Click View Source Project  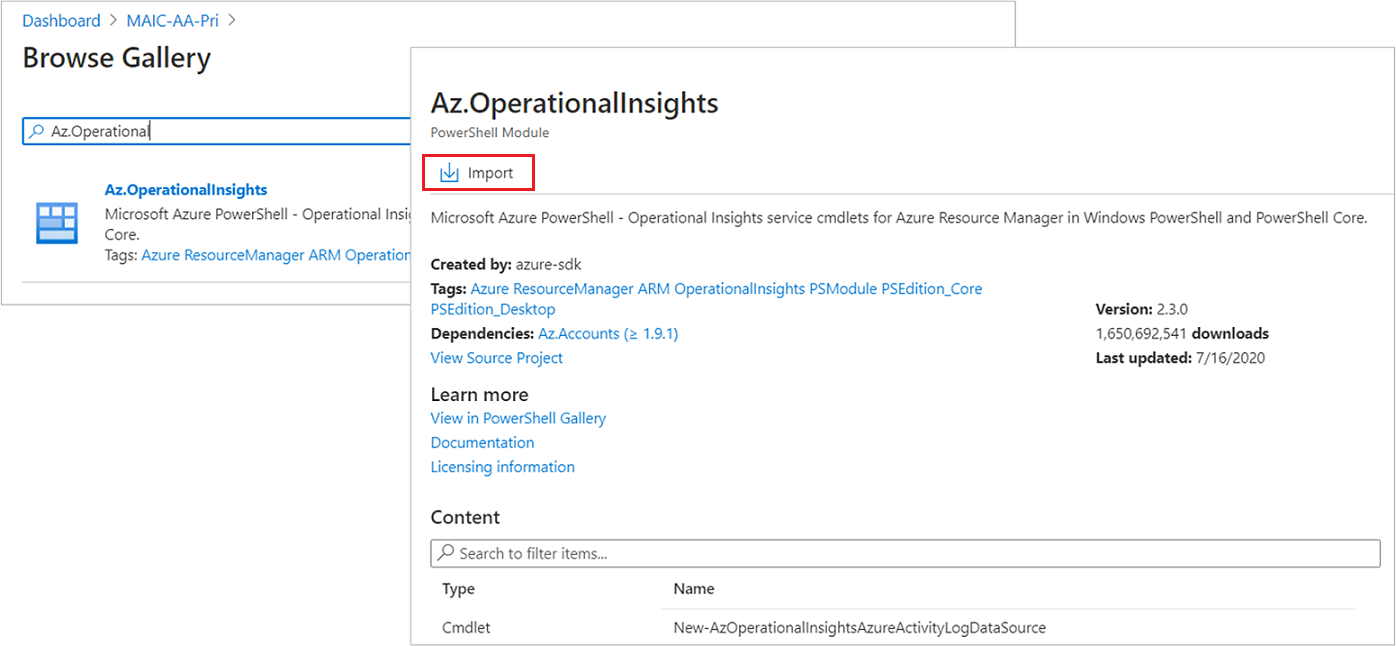click(496, 357)
